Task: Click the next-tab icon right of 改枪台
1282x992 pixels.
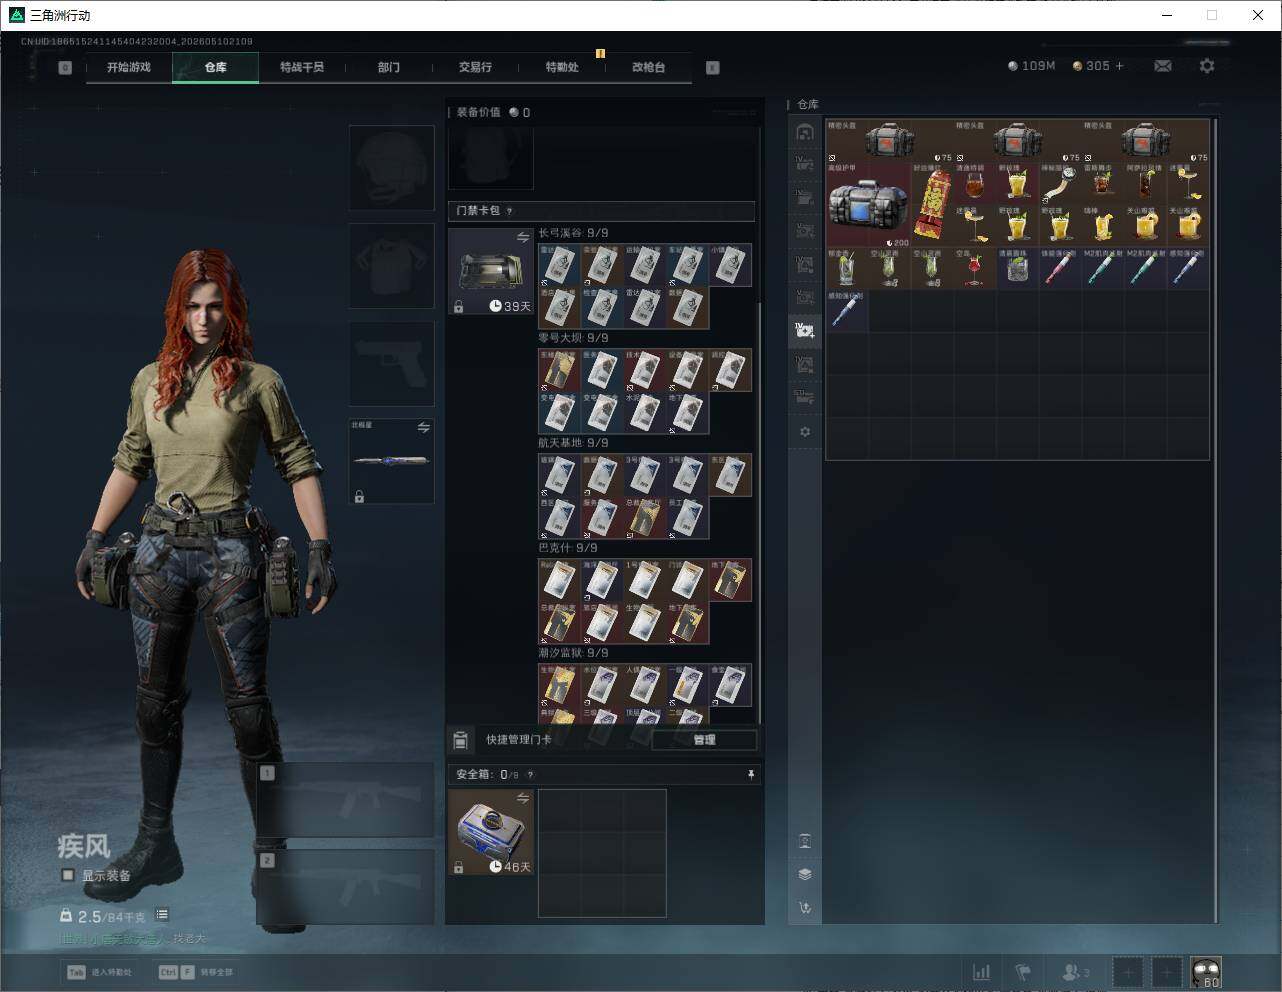Action: 713,68
